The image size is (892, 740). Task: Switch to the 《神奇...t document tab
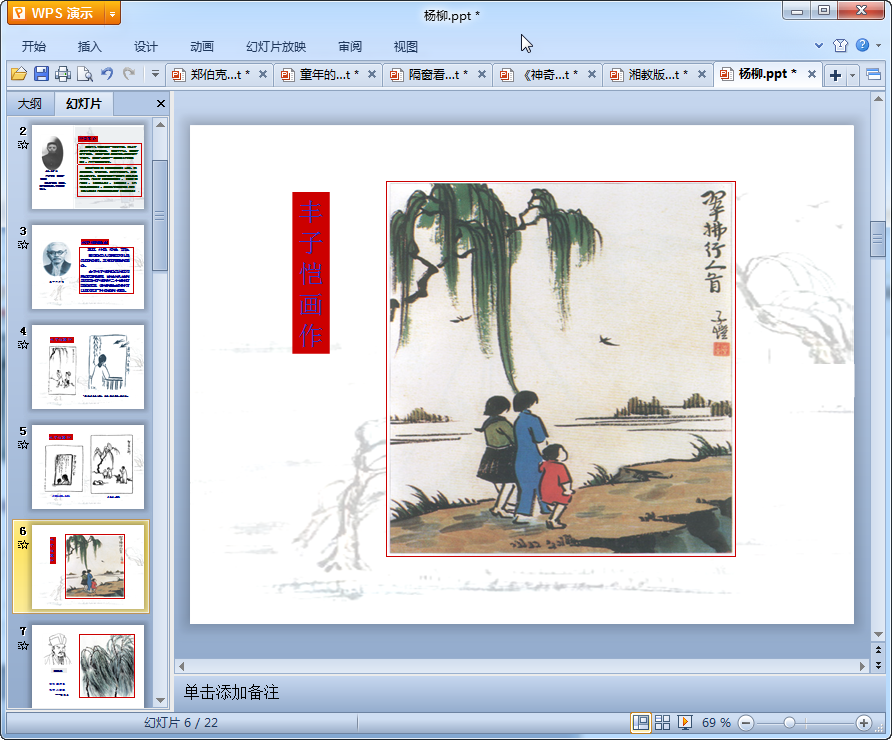pyautogui.click(x=548, y=75)
